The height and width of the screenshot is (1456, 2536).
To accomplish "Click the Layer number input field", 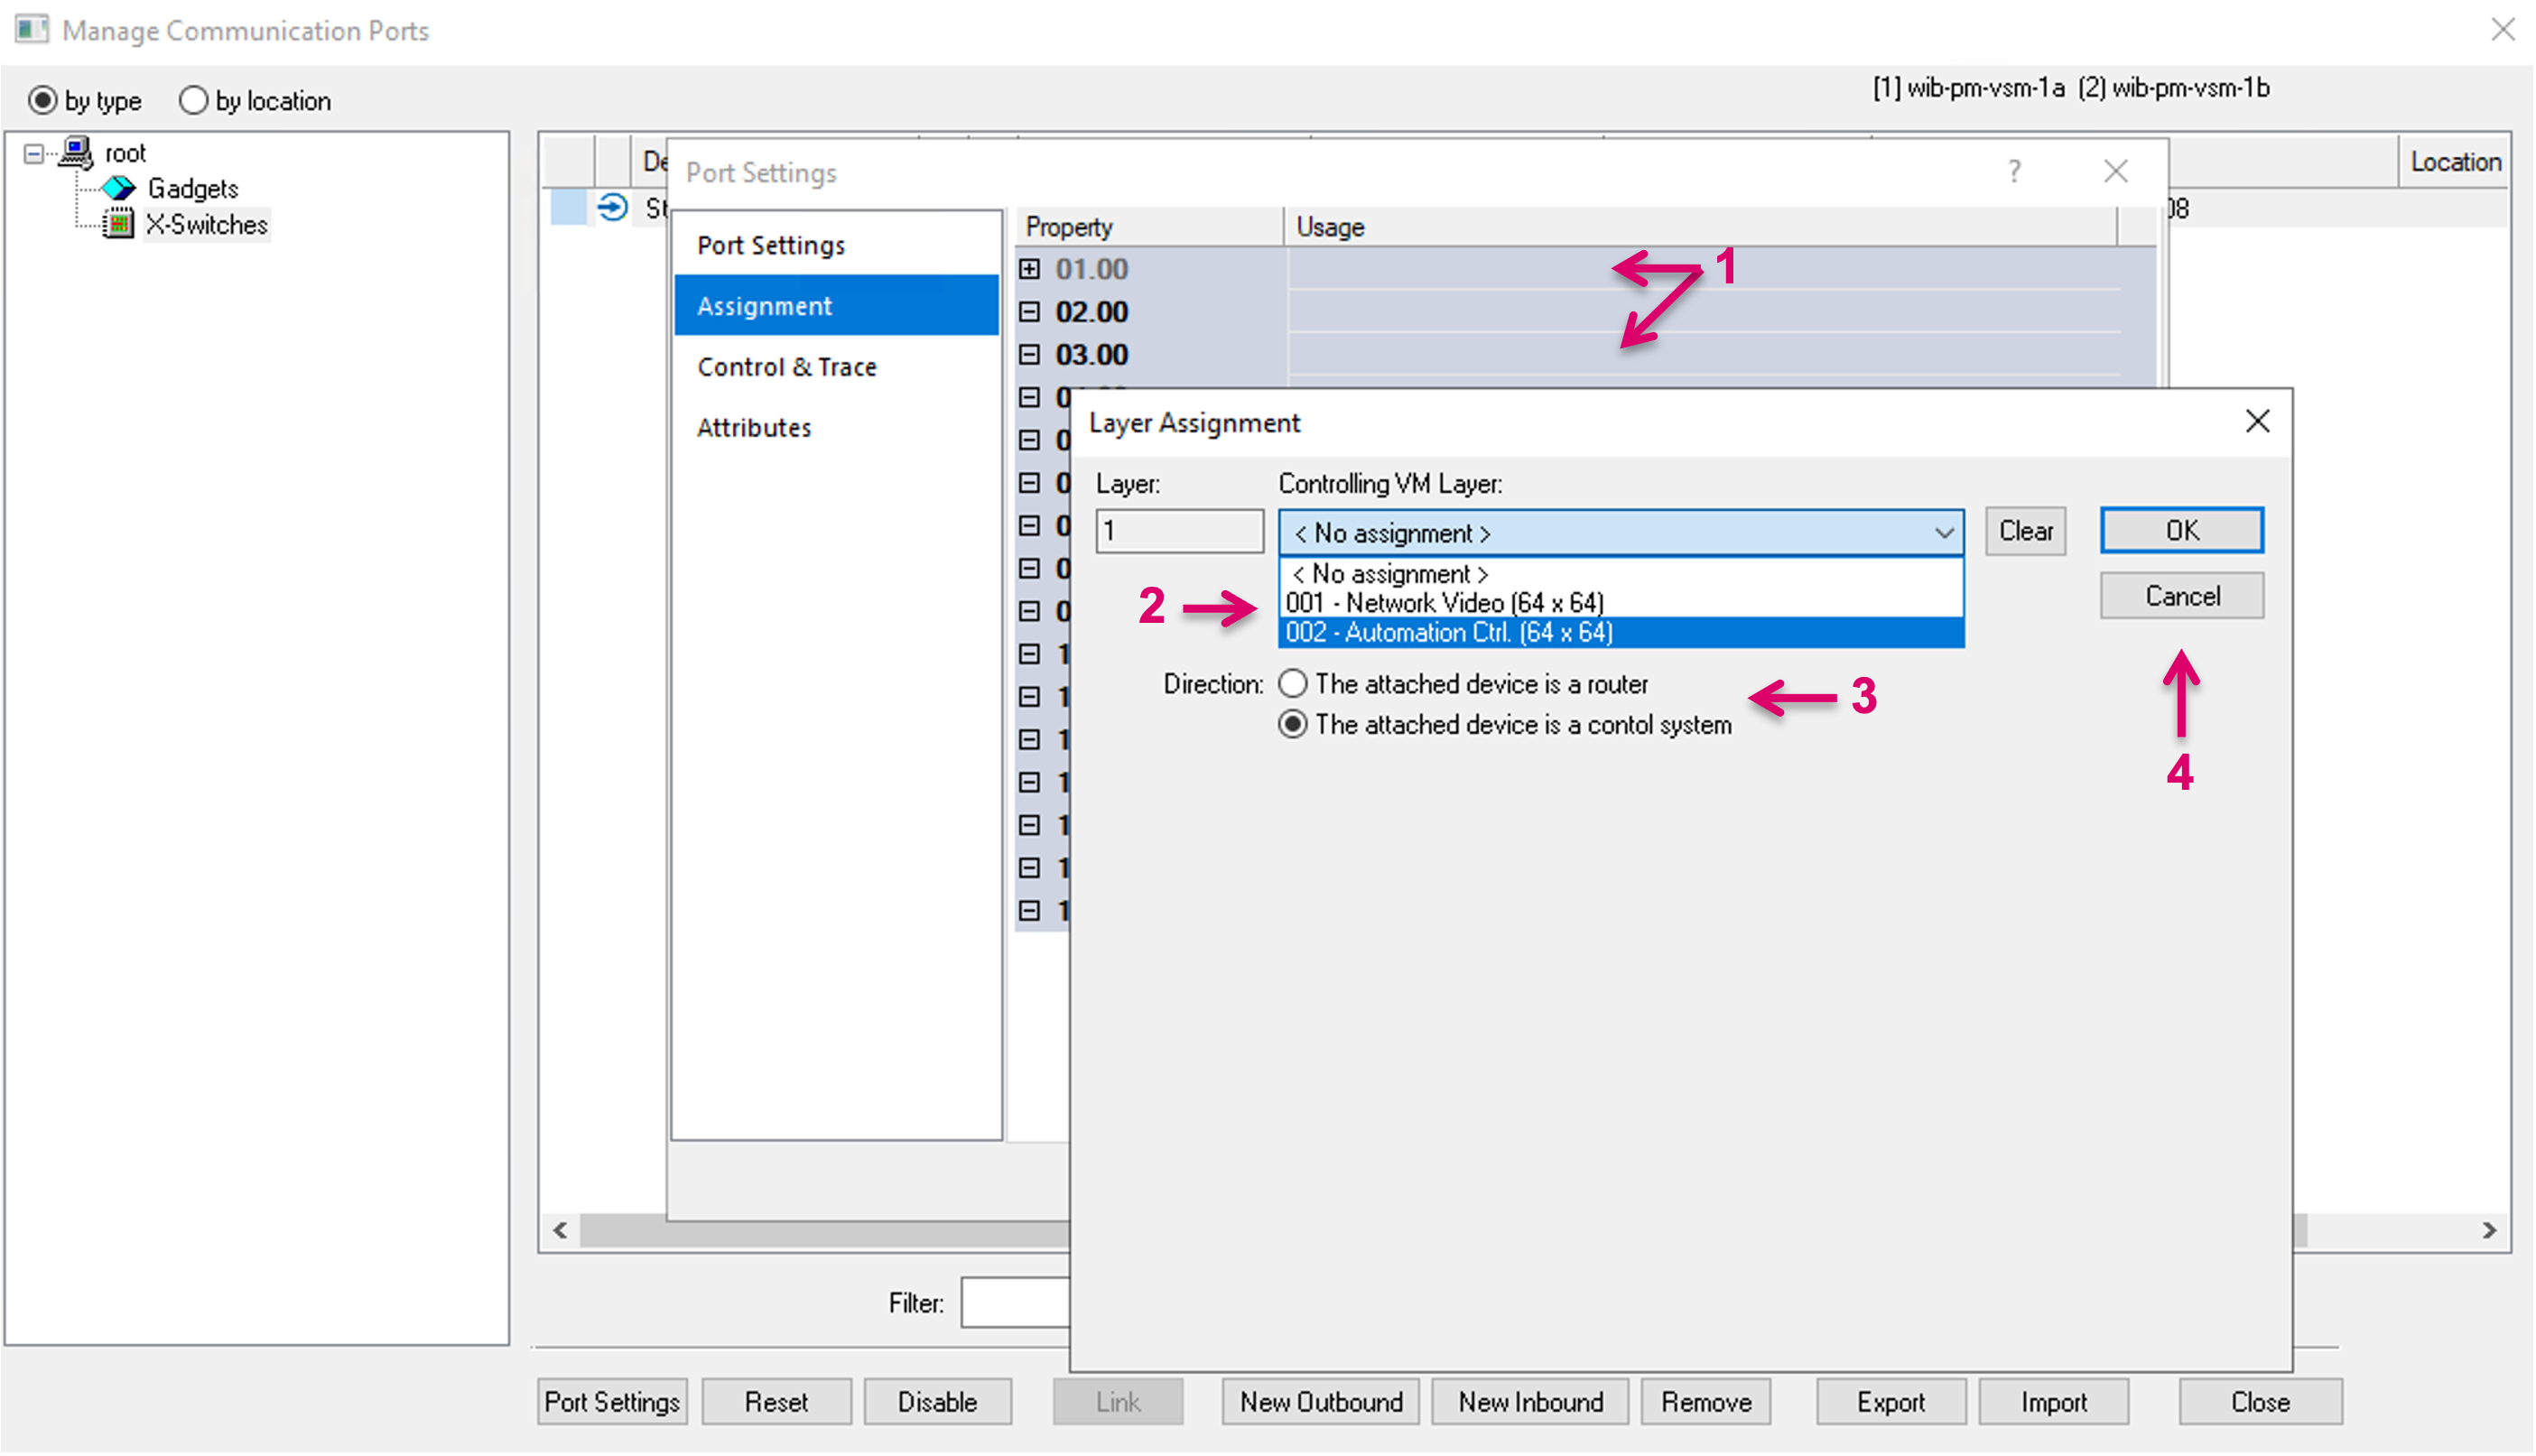I will click(x=1179, y=531).
